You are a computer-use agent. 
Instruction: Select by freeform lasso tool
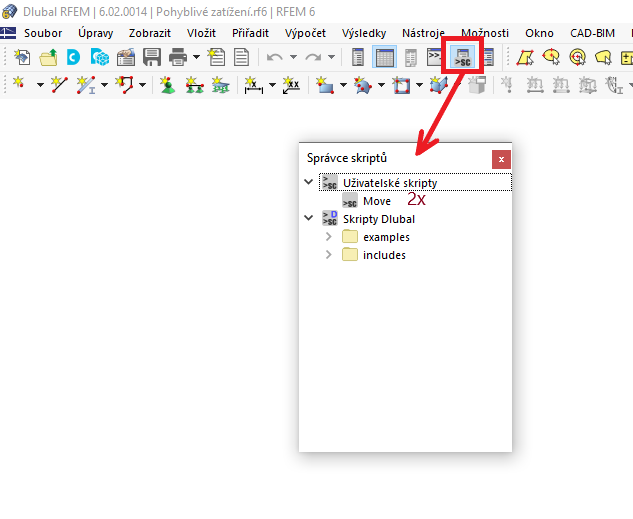click(x=603, y=57)
